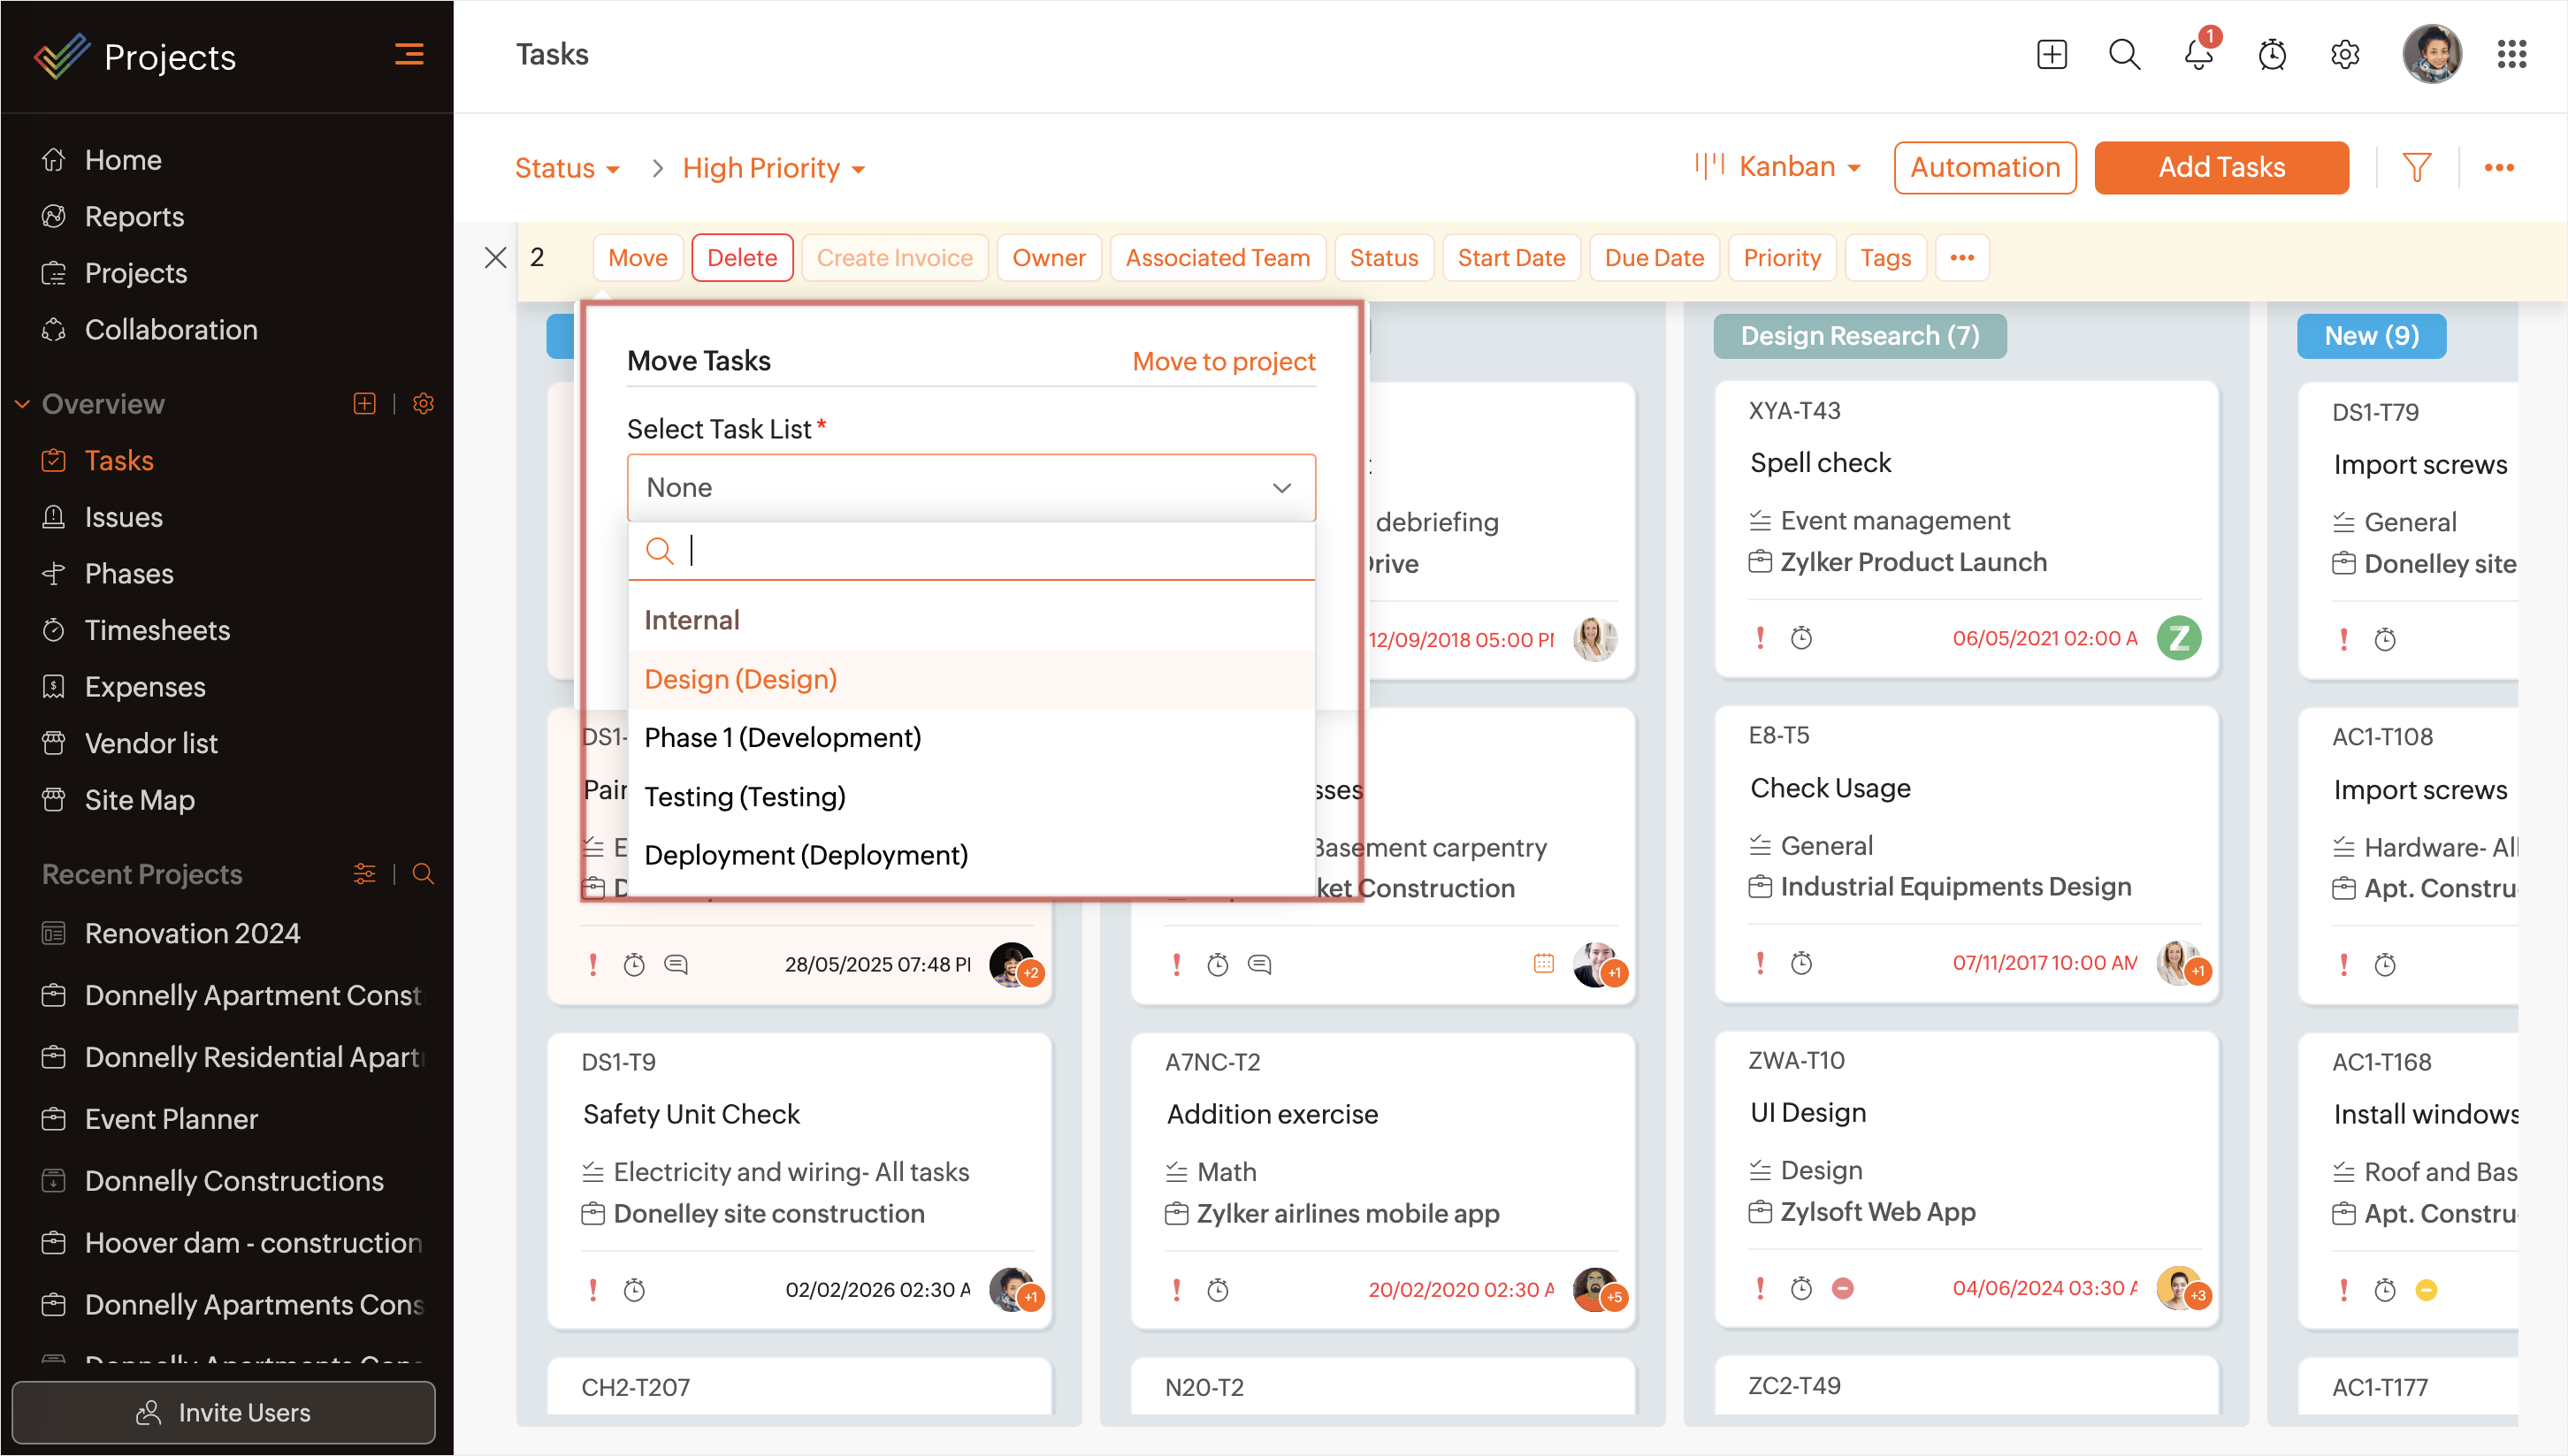Open the timer stopwatch in header
The height and width of the screenshot is (1456, 2568).
tap(2271, 55)
